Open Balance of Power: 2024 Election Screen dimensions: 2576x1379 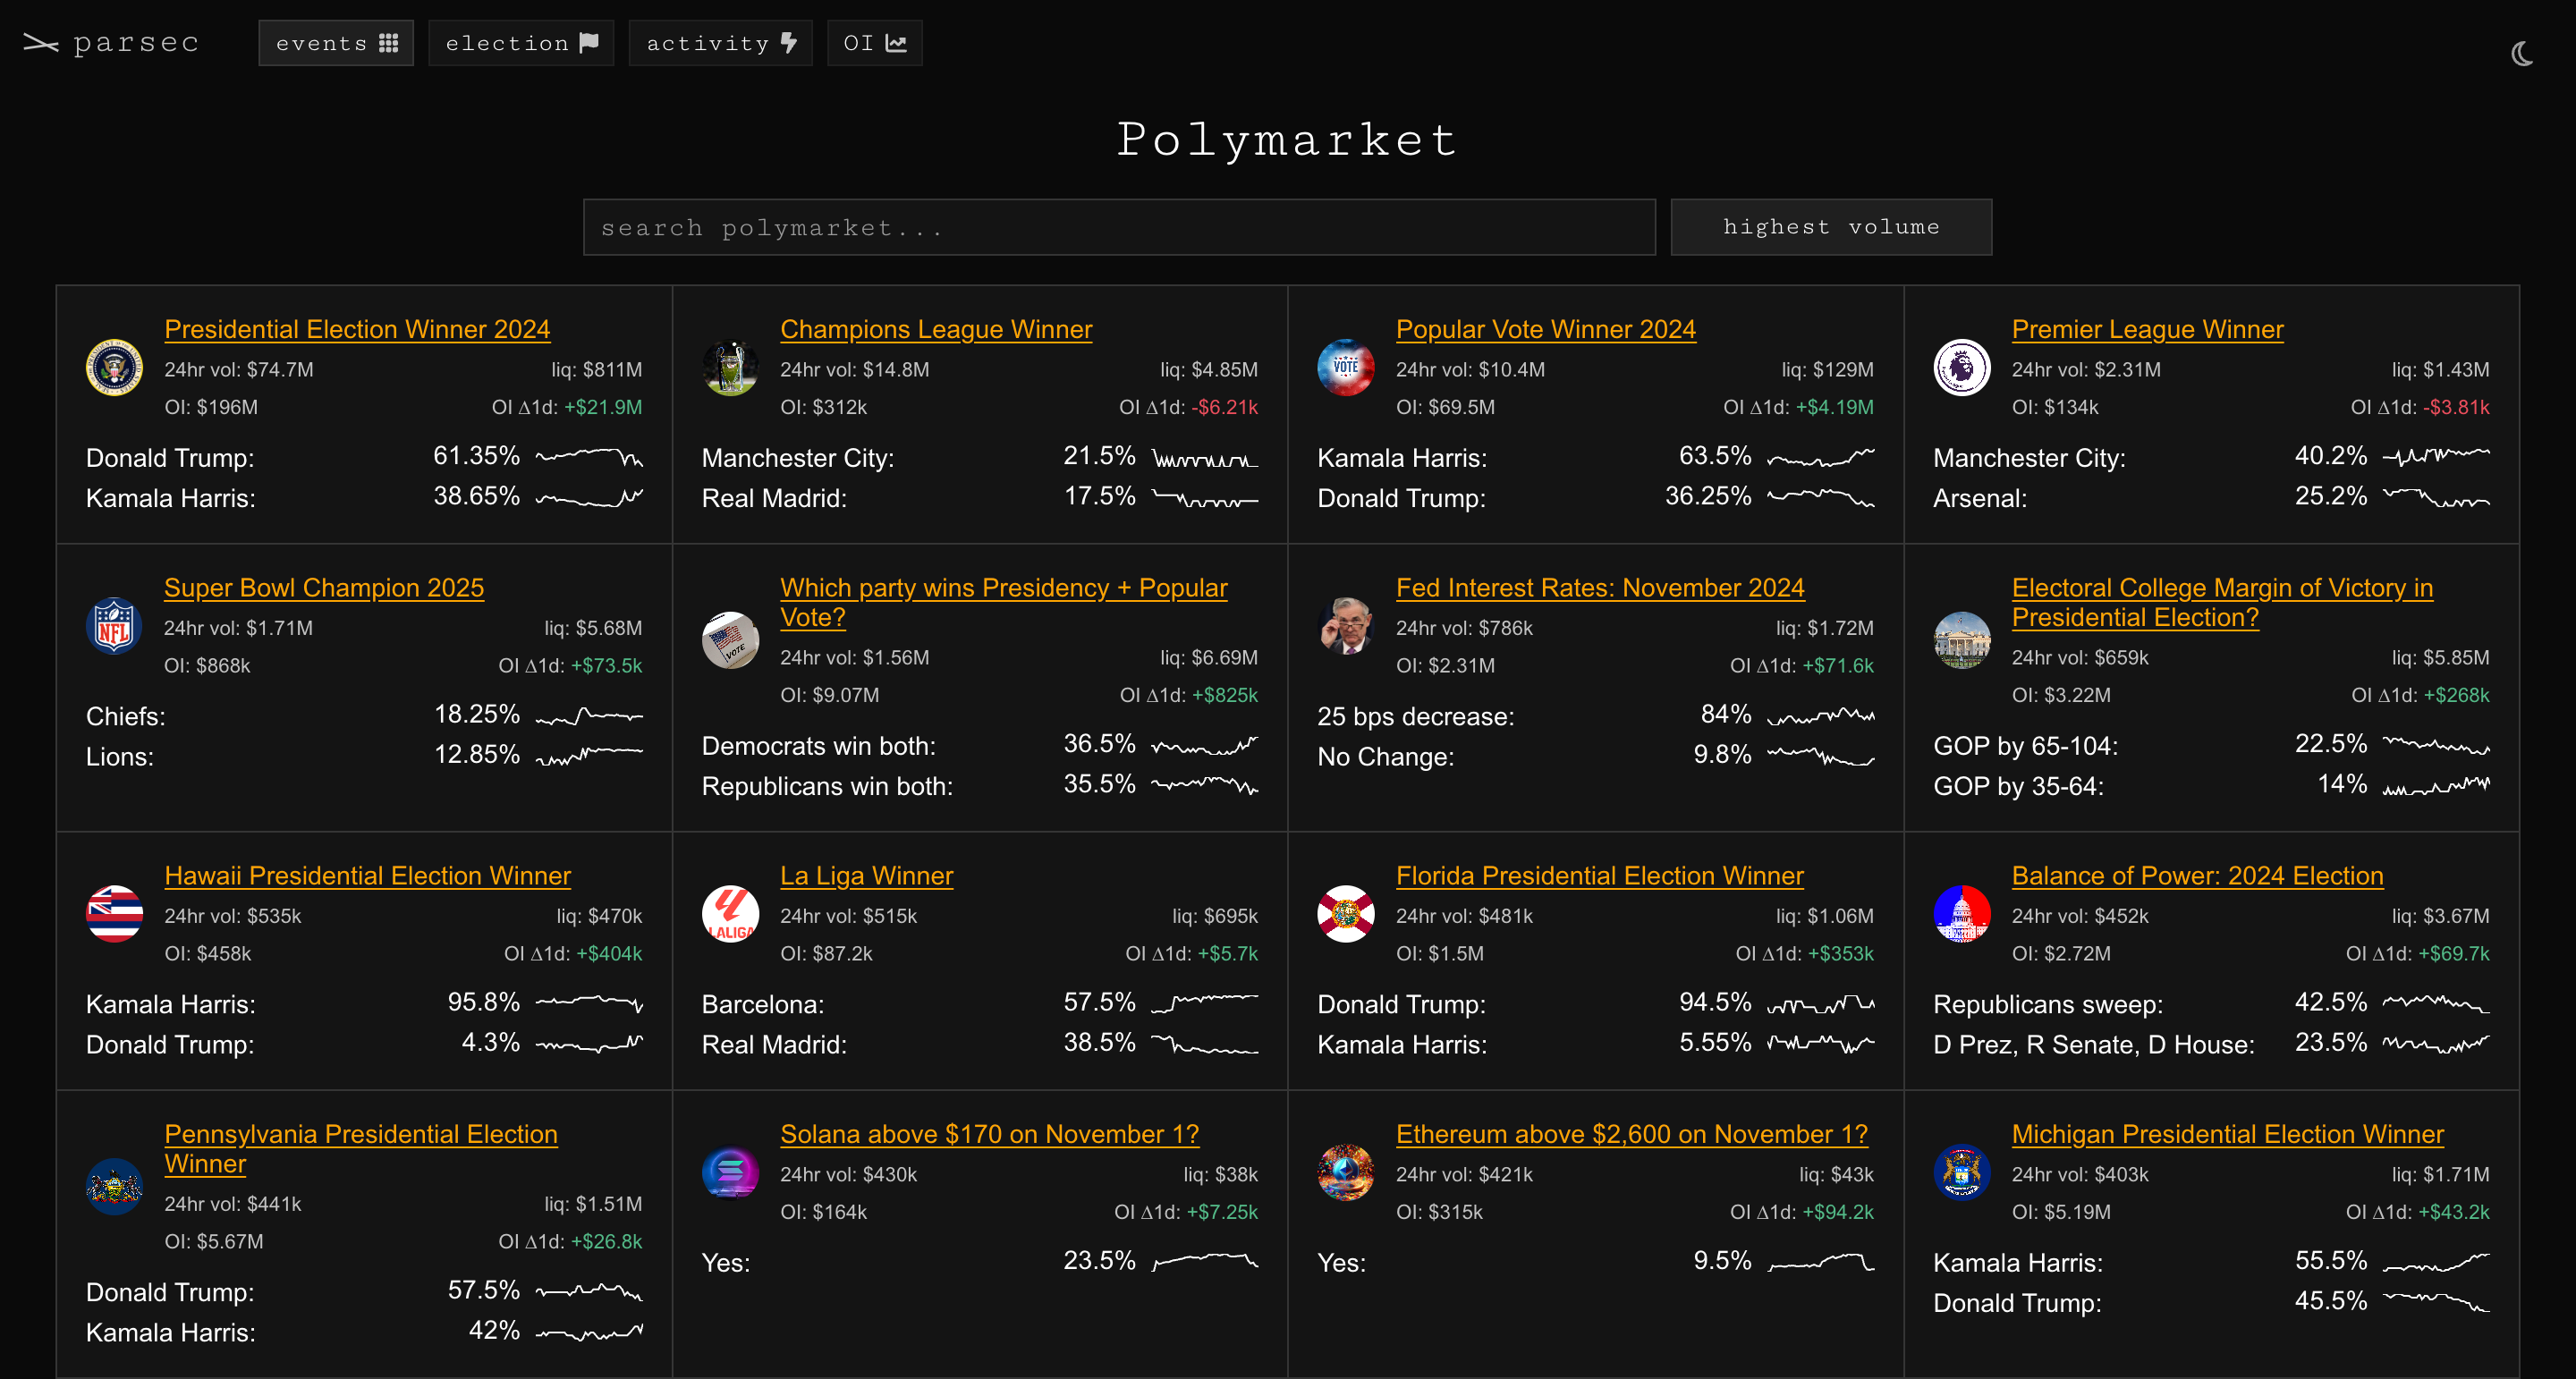[2197, 875]
